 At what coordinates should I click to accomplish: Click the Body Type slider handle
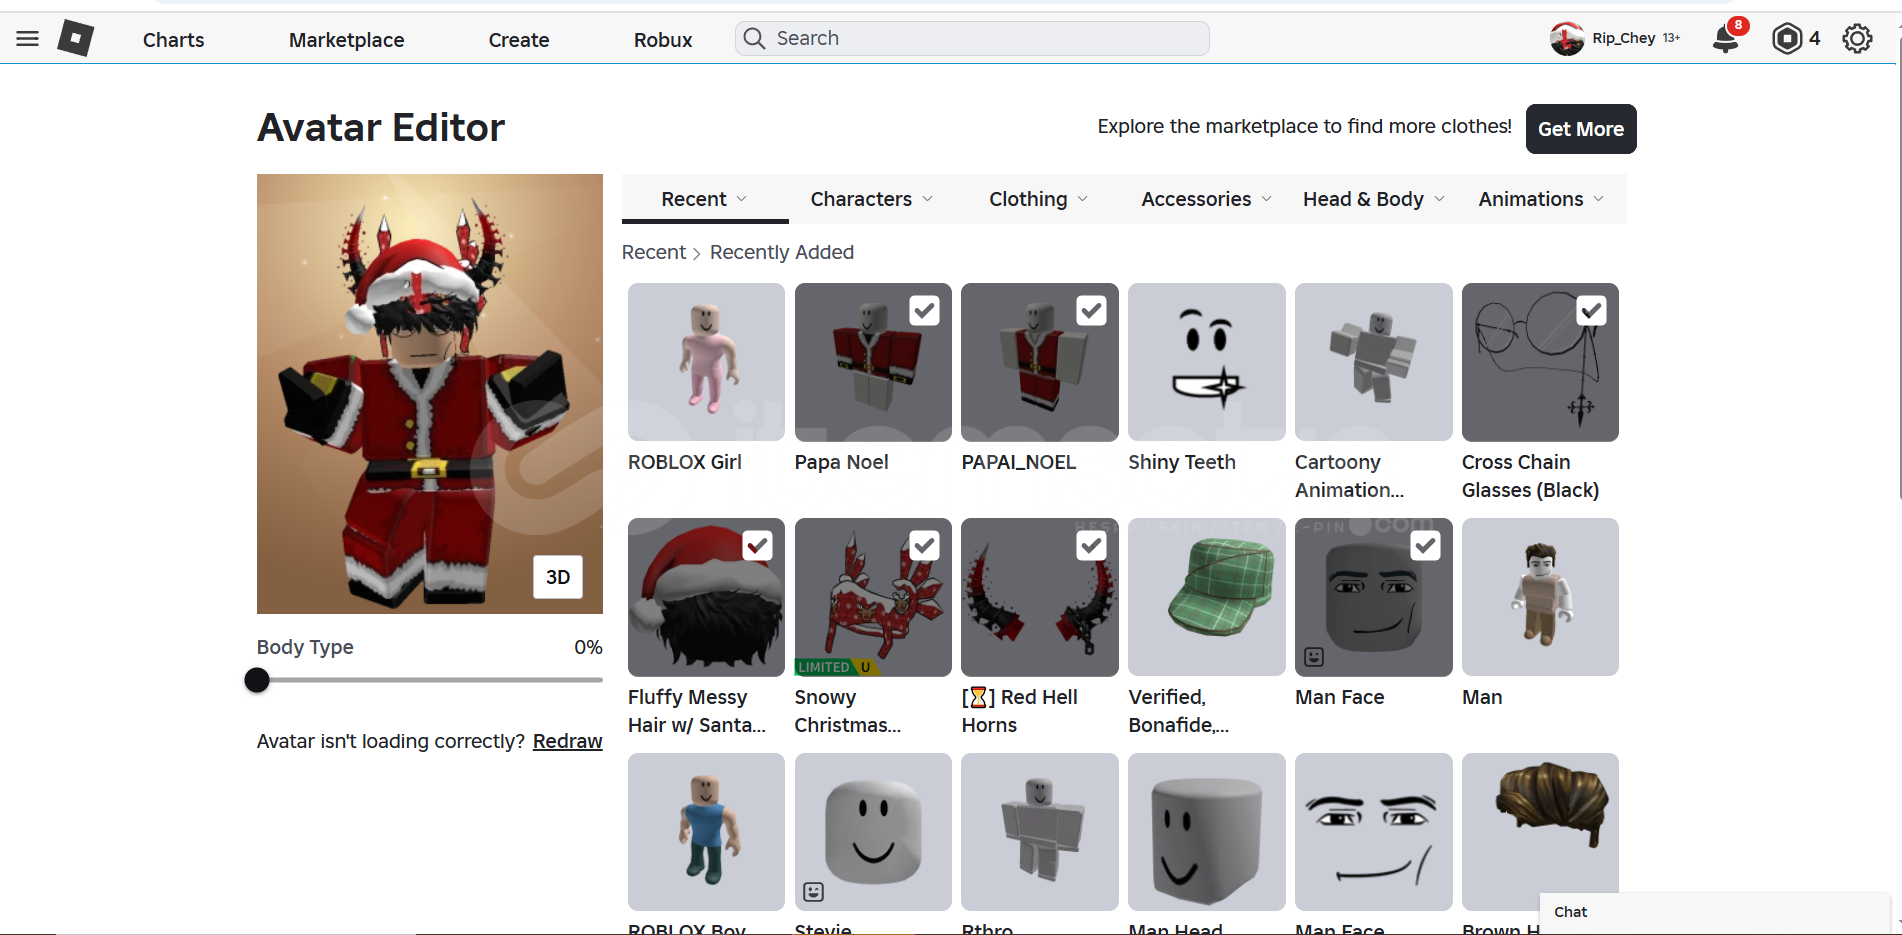coord(257,680)
